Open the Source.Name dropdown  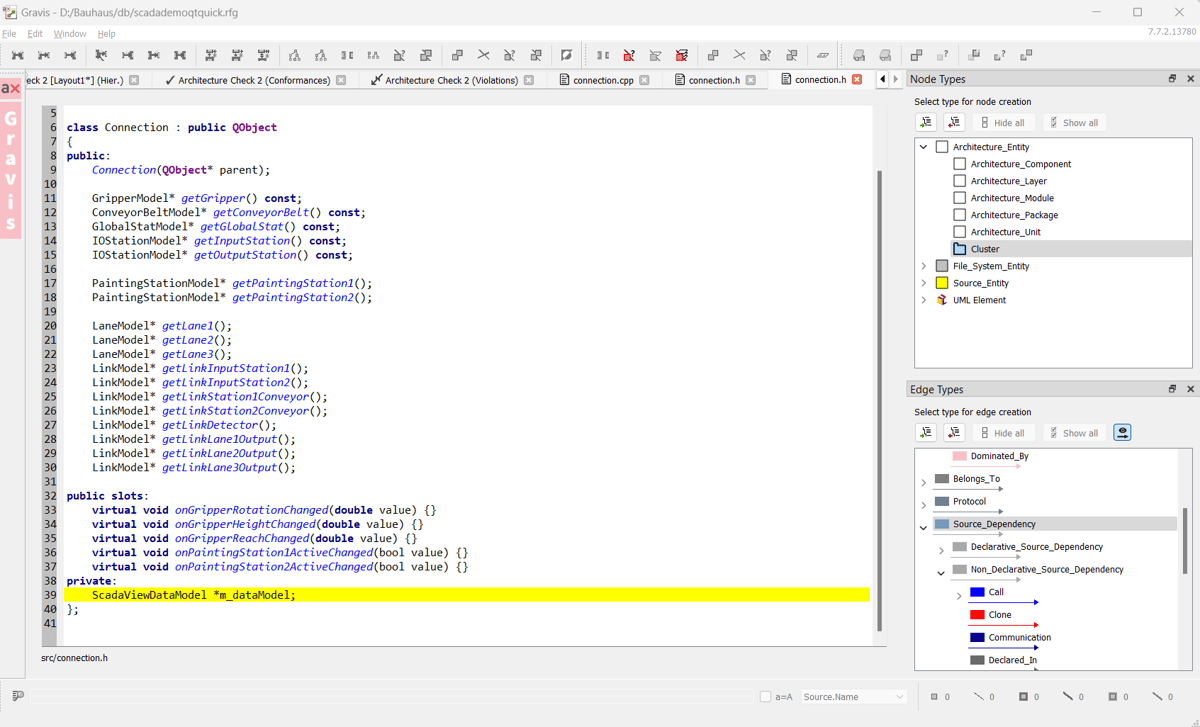pyautogui.click(x=853, y=697)
